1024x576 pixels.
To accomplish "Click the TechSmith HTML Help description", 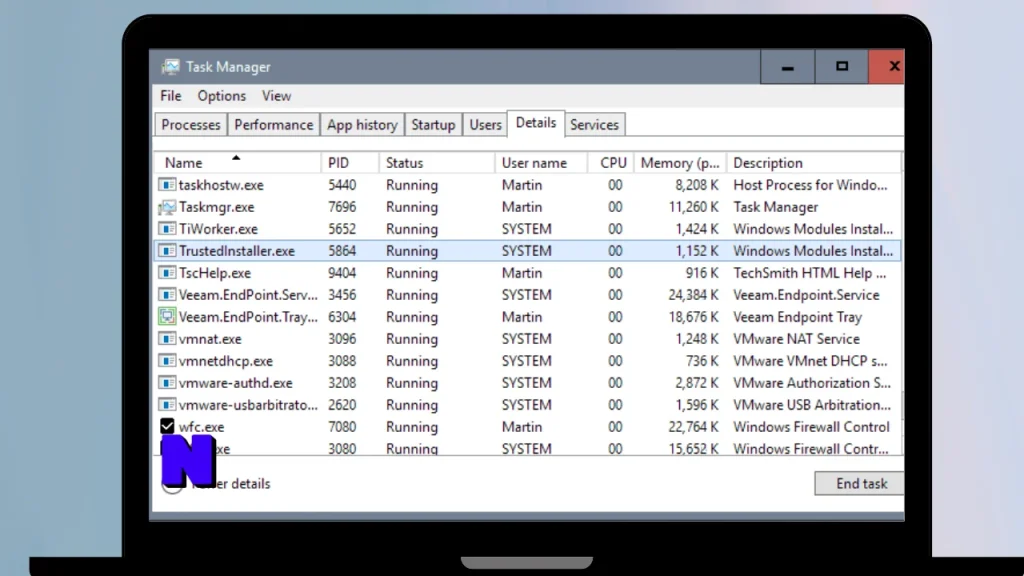I will (x=809, y=273).
